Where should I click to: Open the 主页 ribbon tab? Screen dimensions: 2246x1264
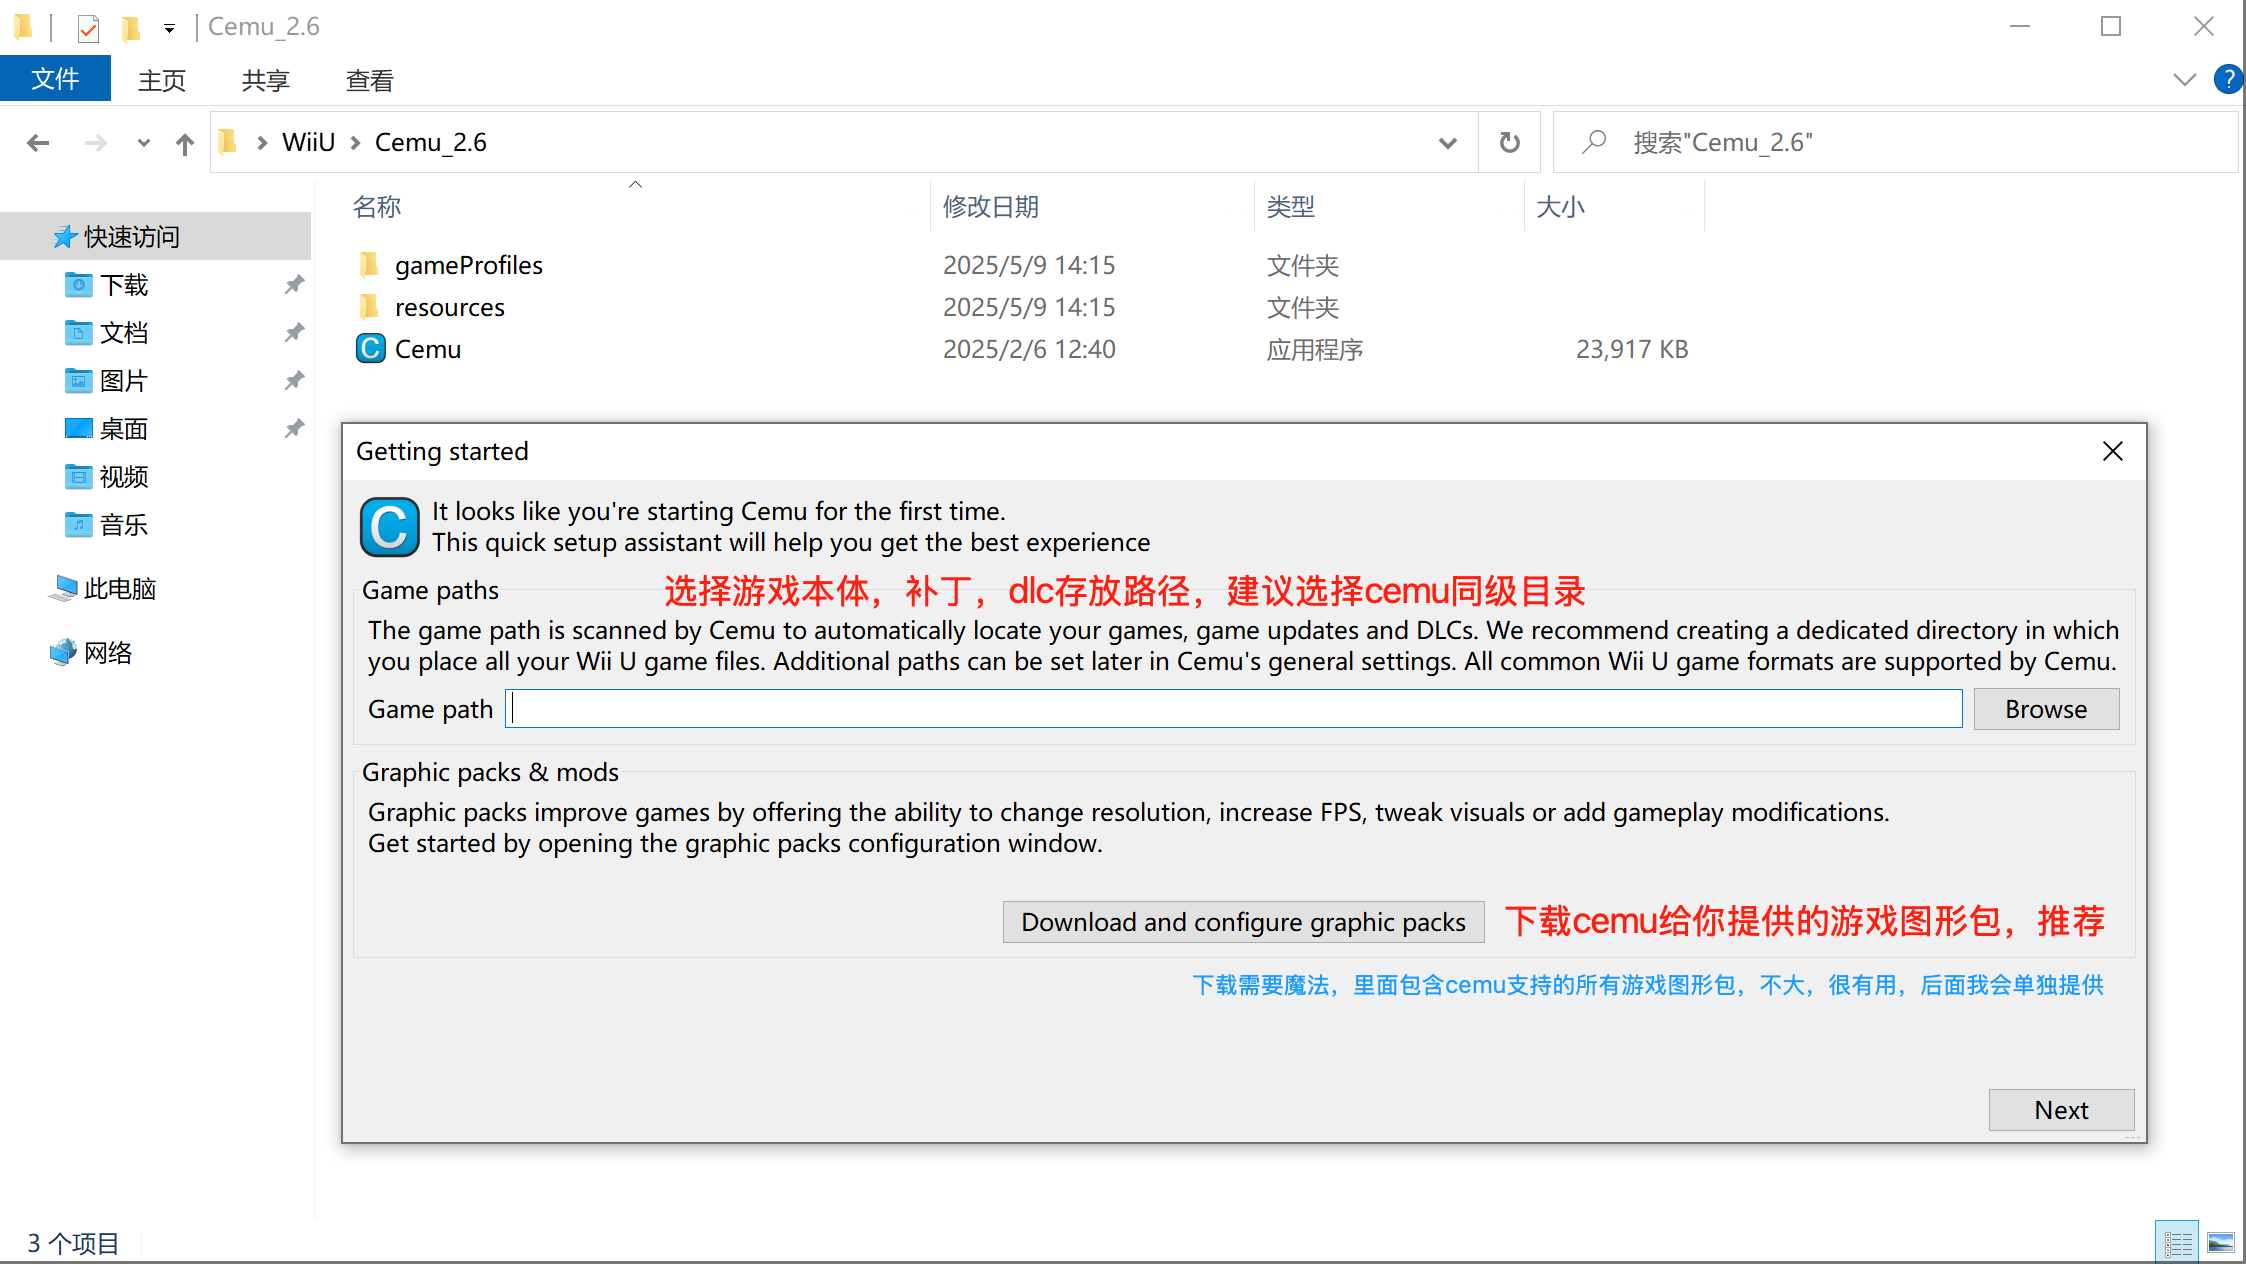[162, 80]
